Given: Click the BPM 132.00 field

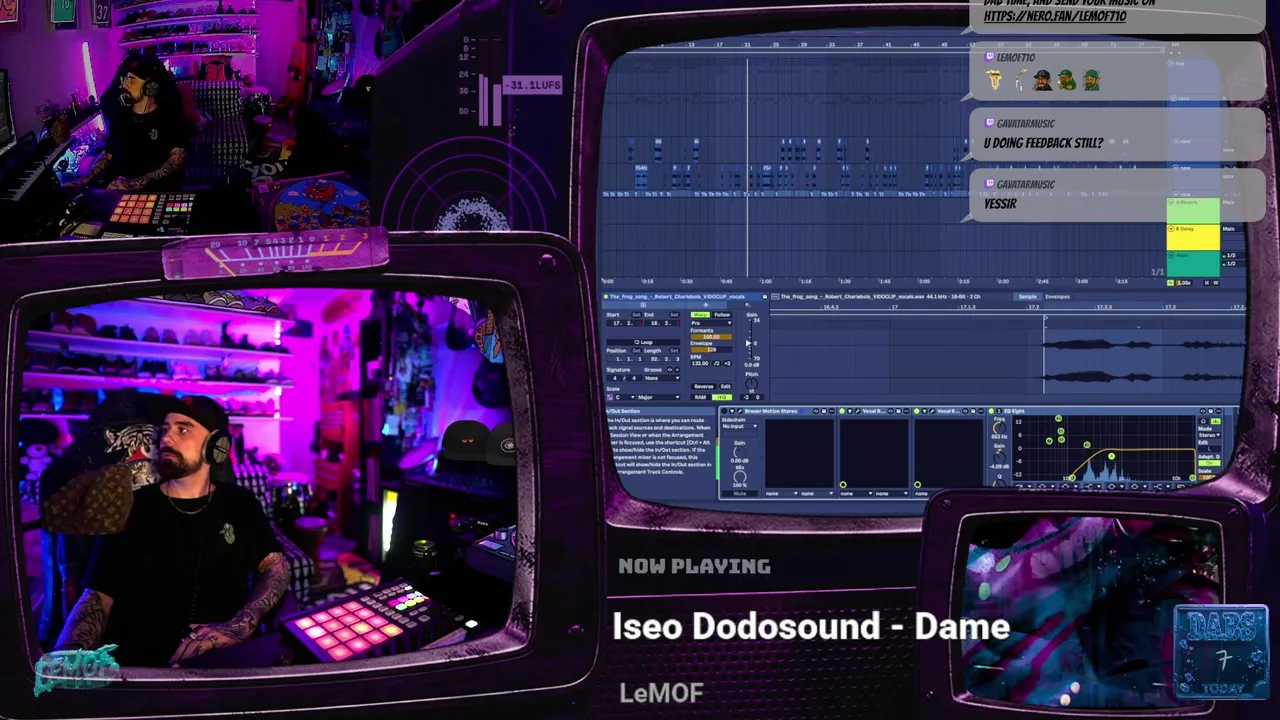Looking at the screenshot, I should click(700, 363).
